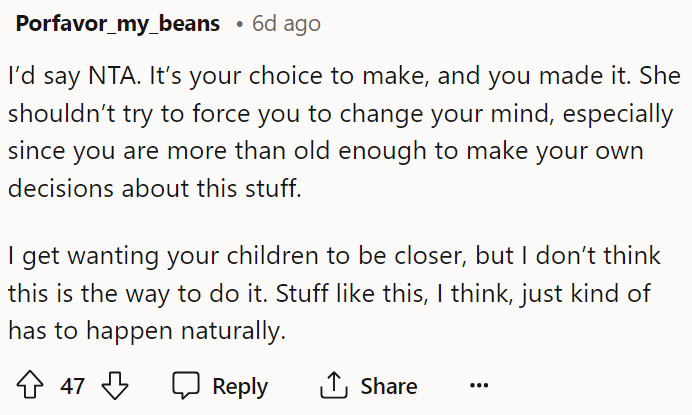
Task: Click the text "decisions about this stuff"
Action: coord(155,189)
